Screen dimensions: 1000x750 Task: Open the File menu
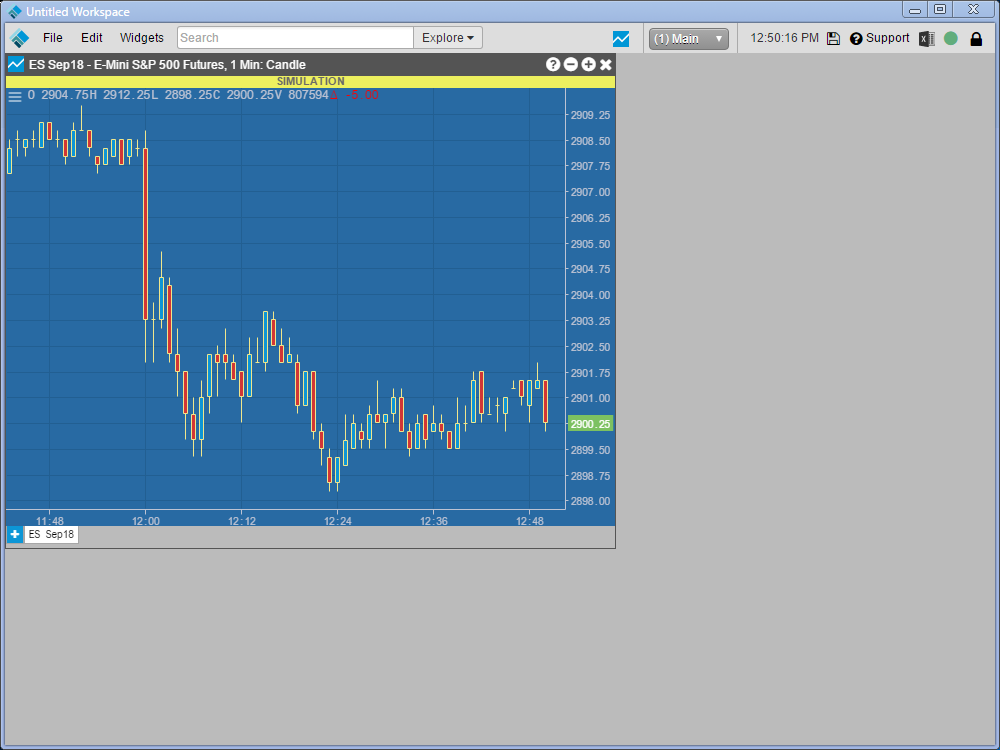tap(52, 38)
